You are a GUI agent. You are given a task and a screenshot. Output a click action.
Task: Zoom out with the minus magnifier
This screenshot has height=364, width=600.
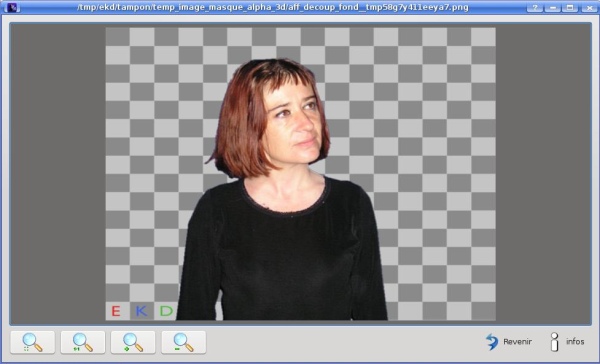click(183, 342)
